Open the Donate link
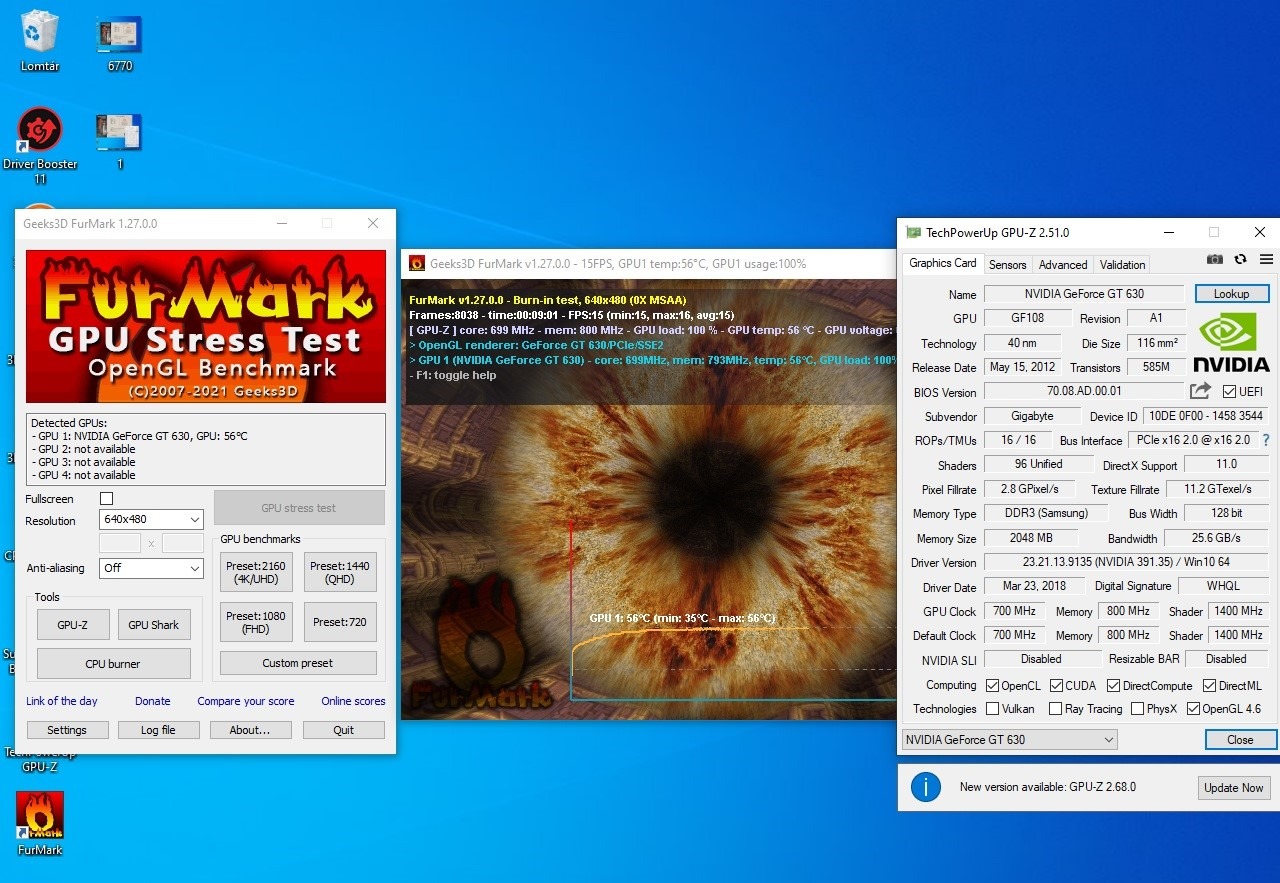Viewport: 1280px width, 883px height. [x=153, y=701]
